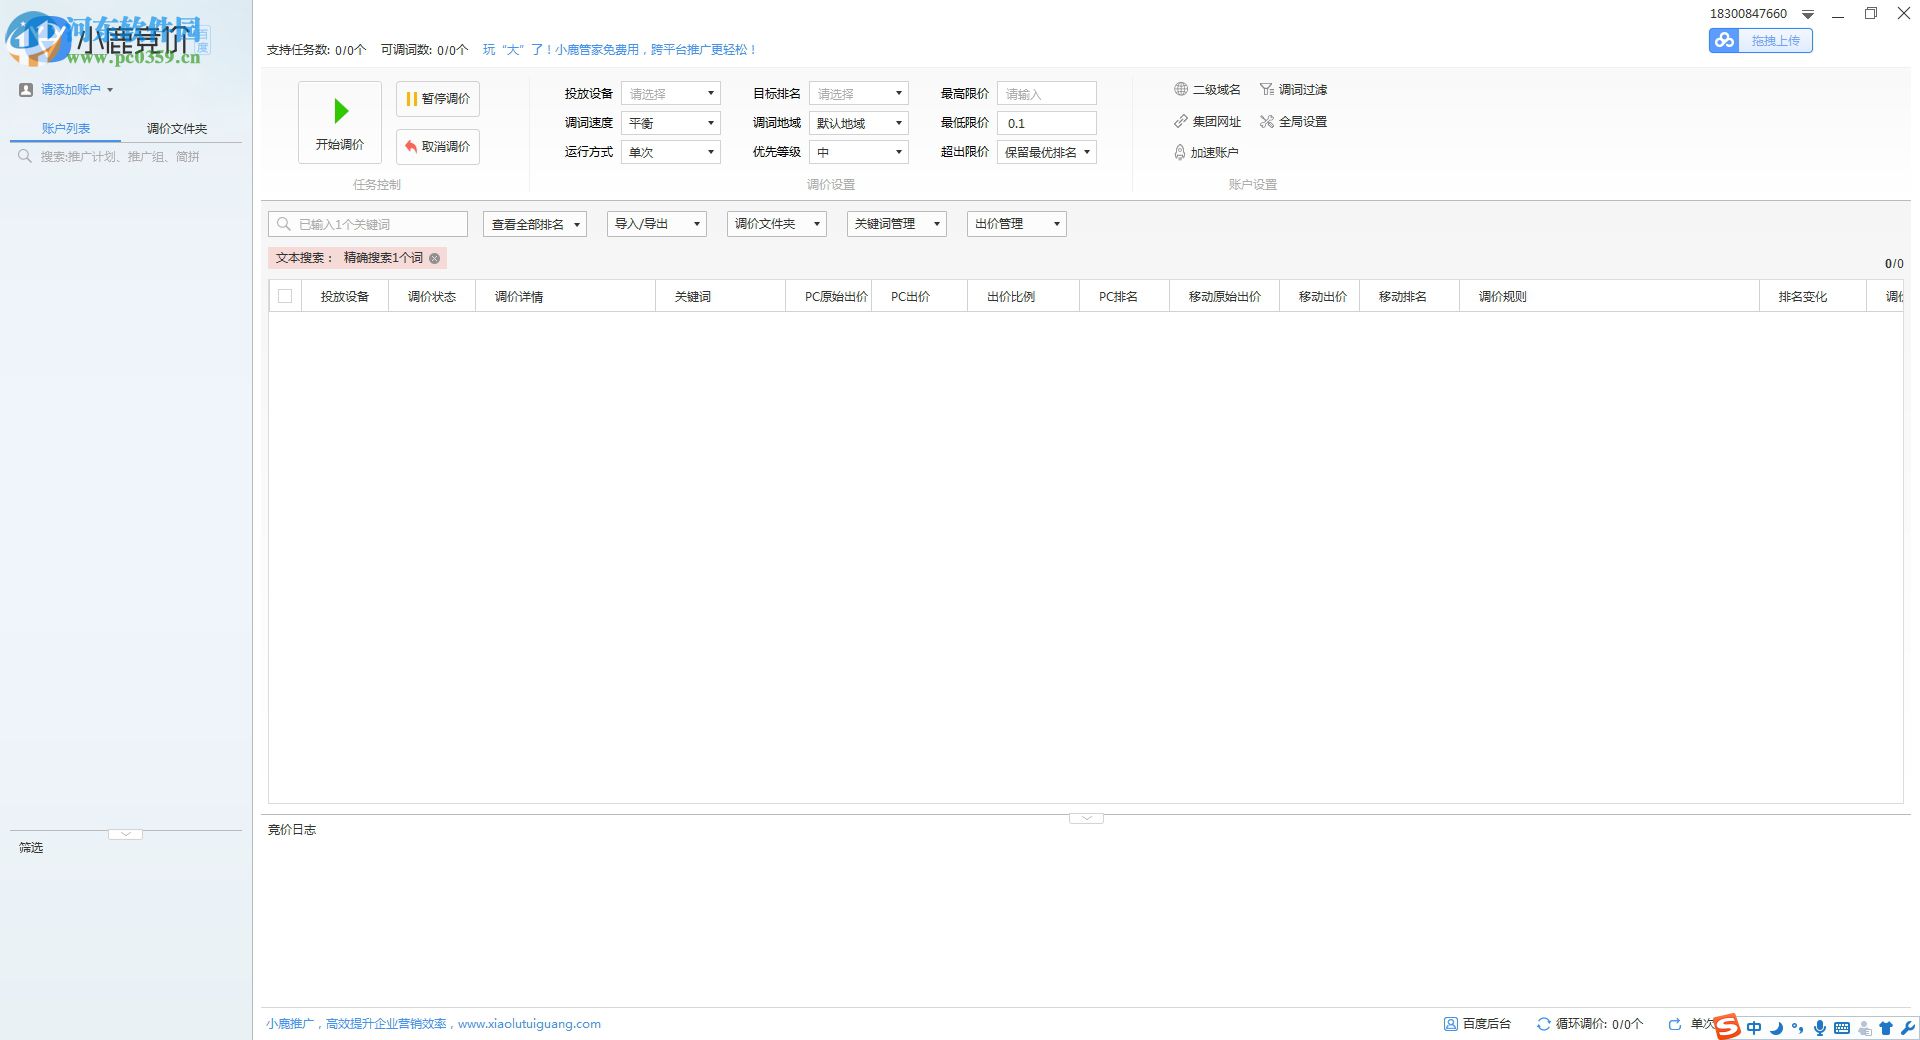
Task: Toggle Sogou moon half-width icon
Action: pyautogui.click(x=1776, y=1027)
